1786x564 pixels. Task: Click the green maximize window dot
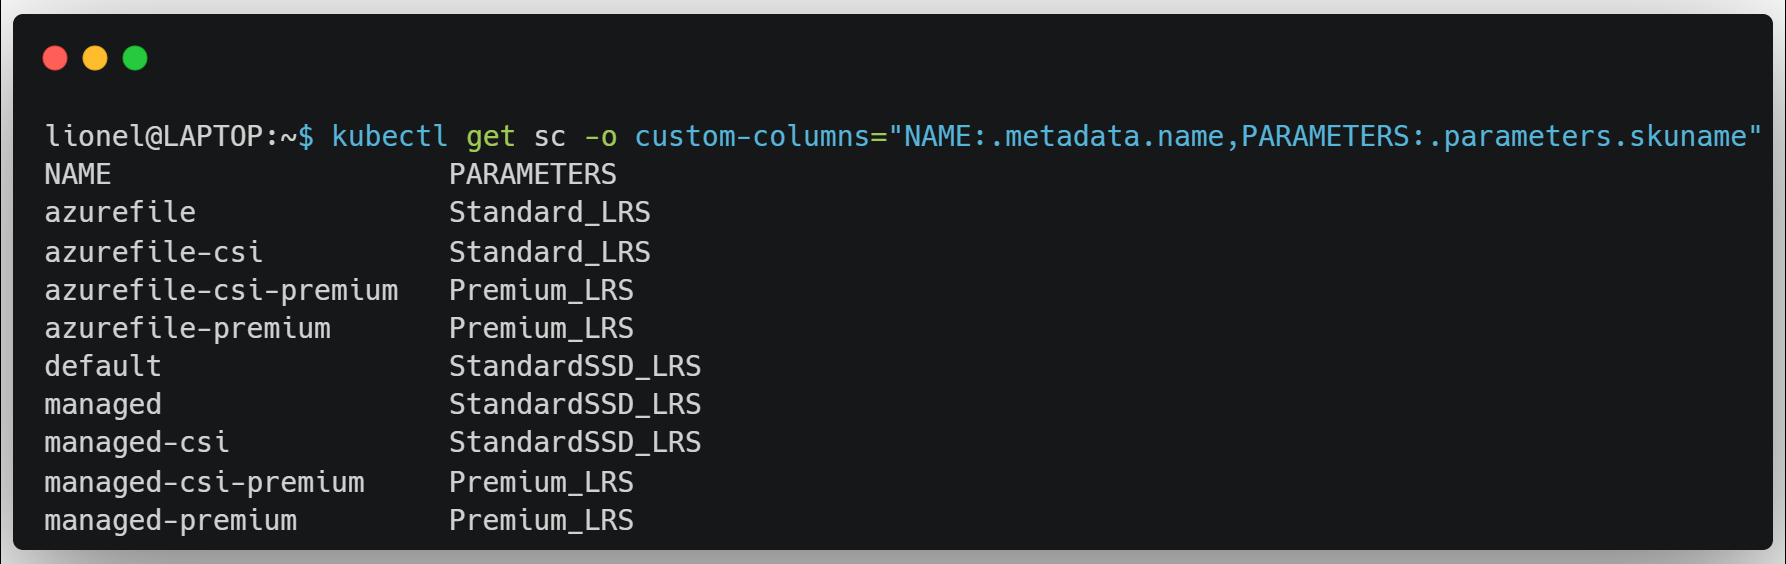coord(135,59)
